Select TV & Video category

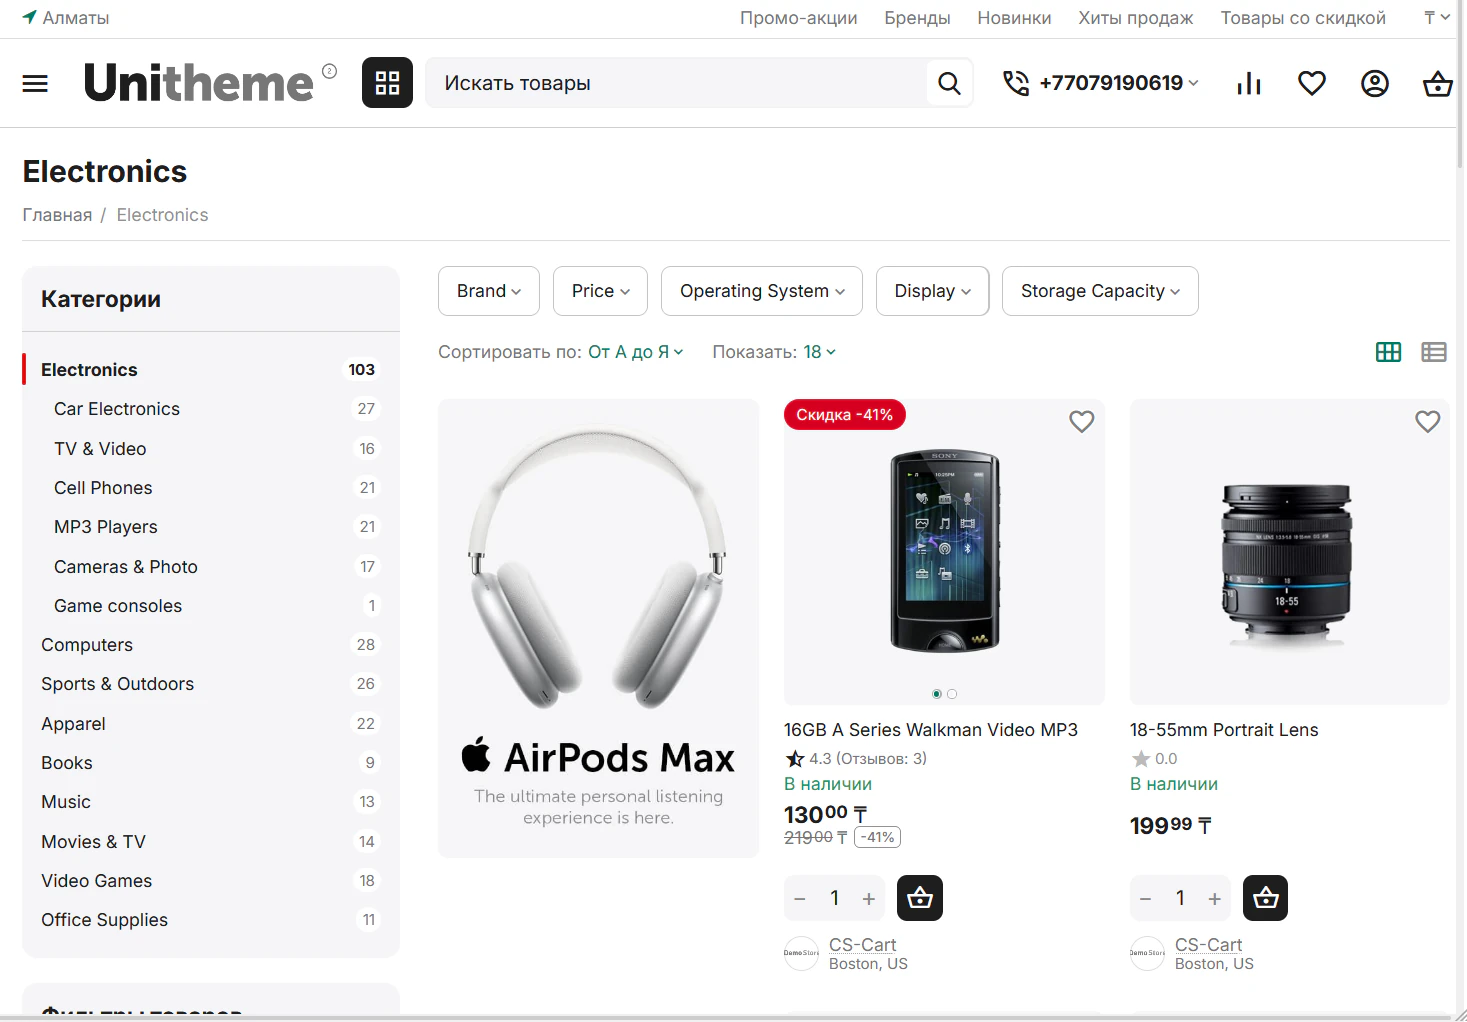100,449
